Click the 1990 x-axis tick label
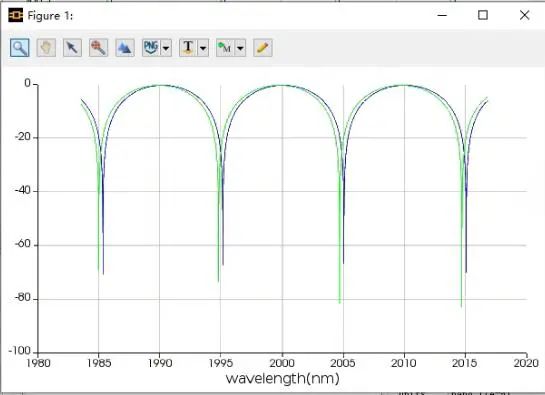Viewport: 545px width, 395px height. tap(160, 363)
